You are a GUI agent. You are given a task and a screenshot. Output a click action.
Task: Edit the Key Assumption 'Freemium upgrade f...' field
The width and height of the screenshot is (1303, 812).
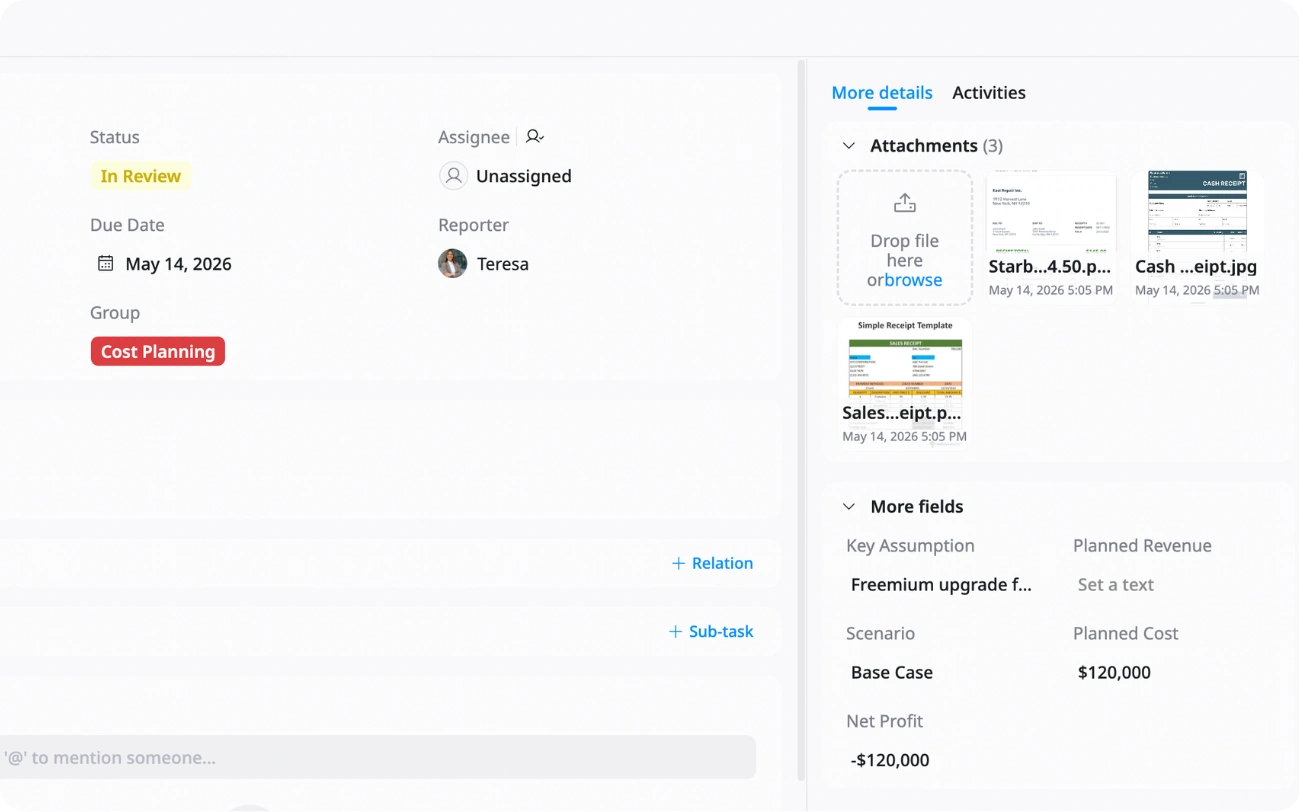tap(941, 585)
